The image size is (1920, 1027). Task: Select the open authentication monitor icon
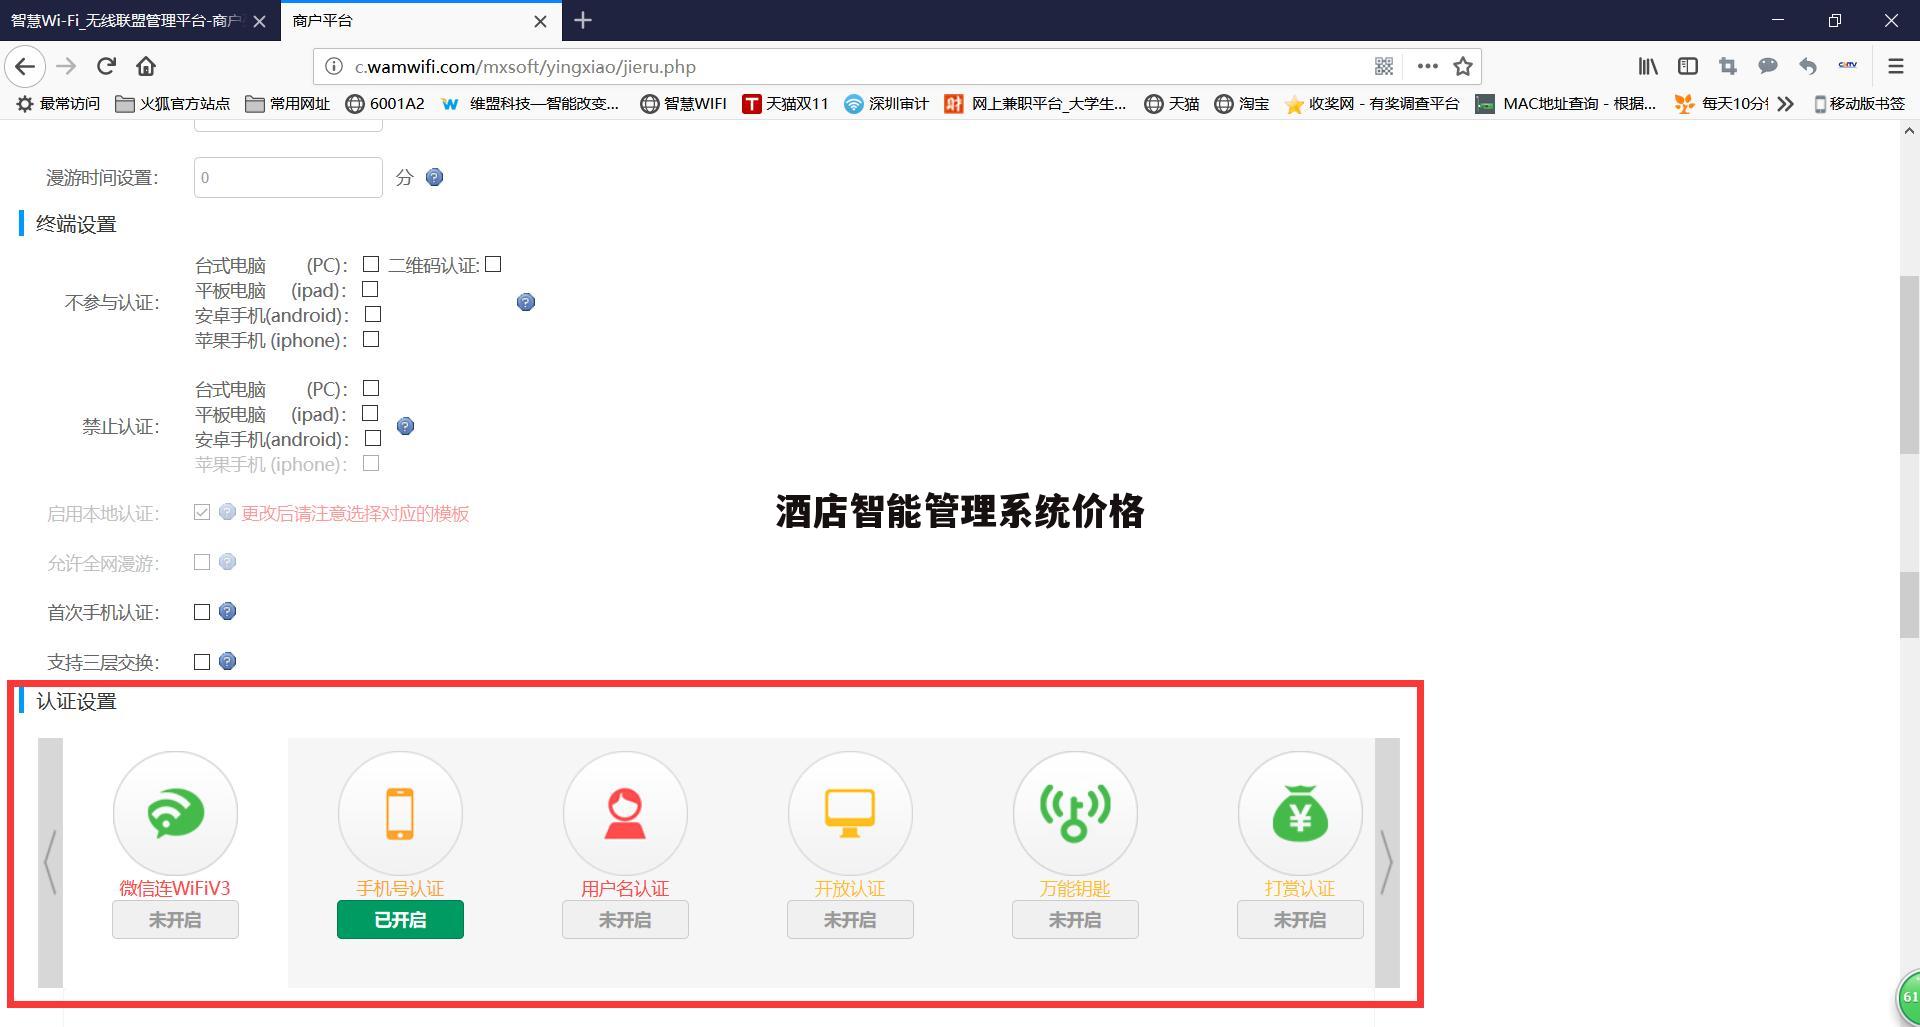(850, 813)
